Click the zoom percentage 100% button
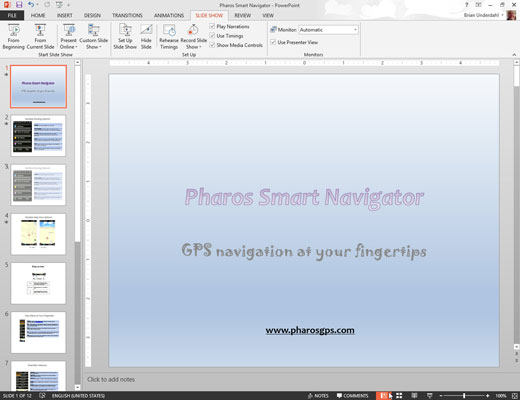This screenshot has width=520, height=400. [x=500, y=396]
